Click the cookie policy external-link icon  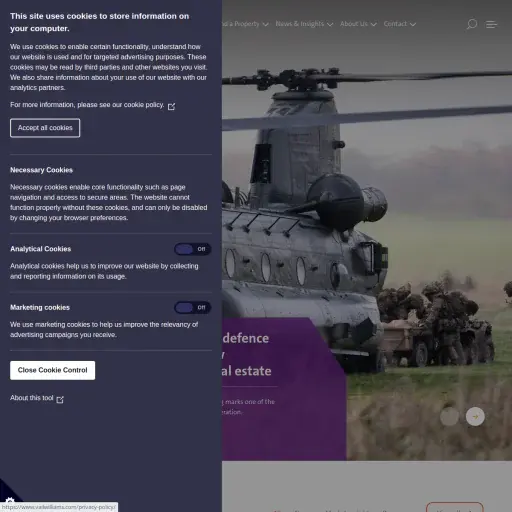(171, 106)
